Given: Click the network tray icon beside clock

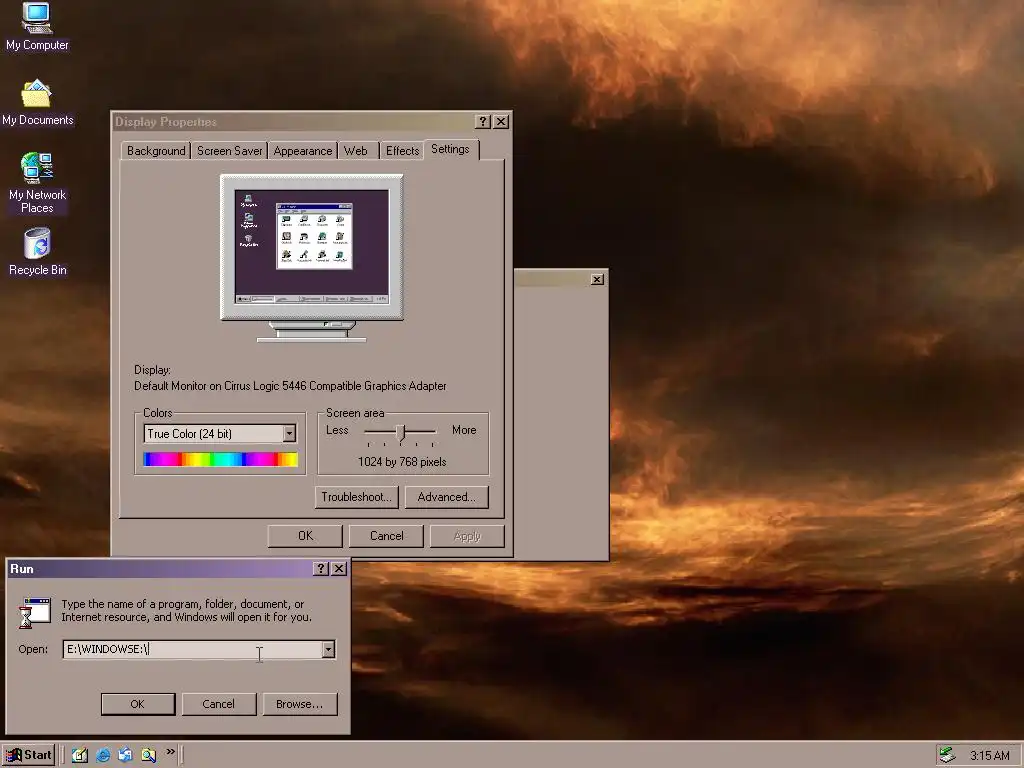Looking at the screenshot, I should click(x=947, y=755).
